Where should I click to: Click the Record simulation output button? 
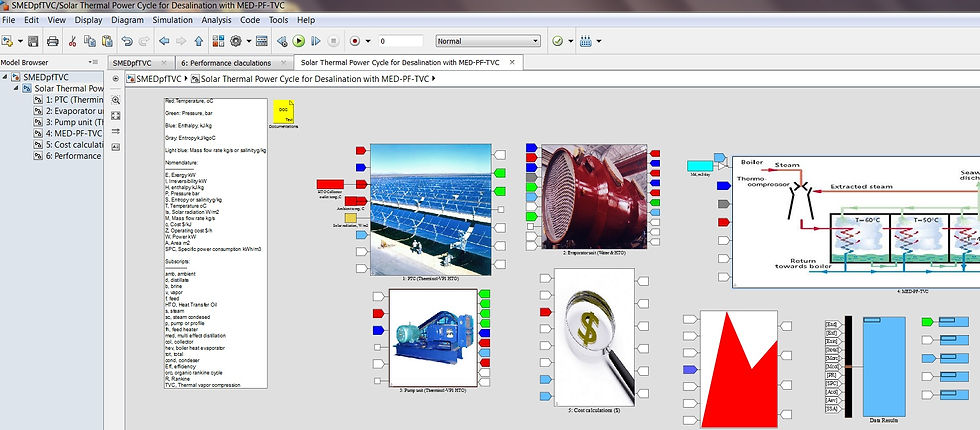[354, 41]
